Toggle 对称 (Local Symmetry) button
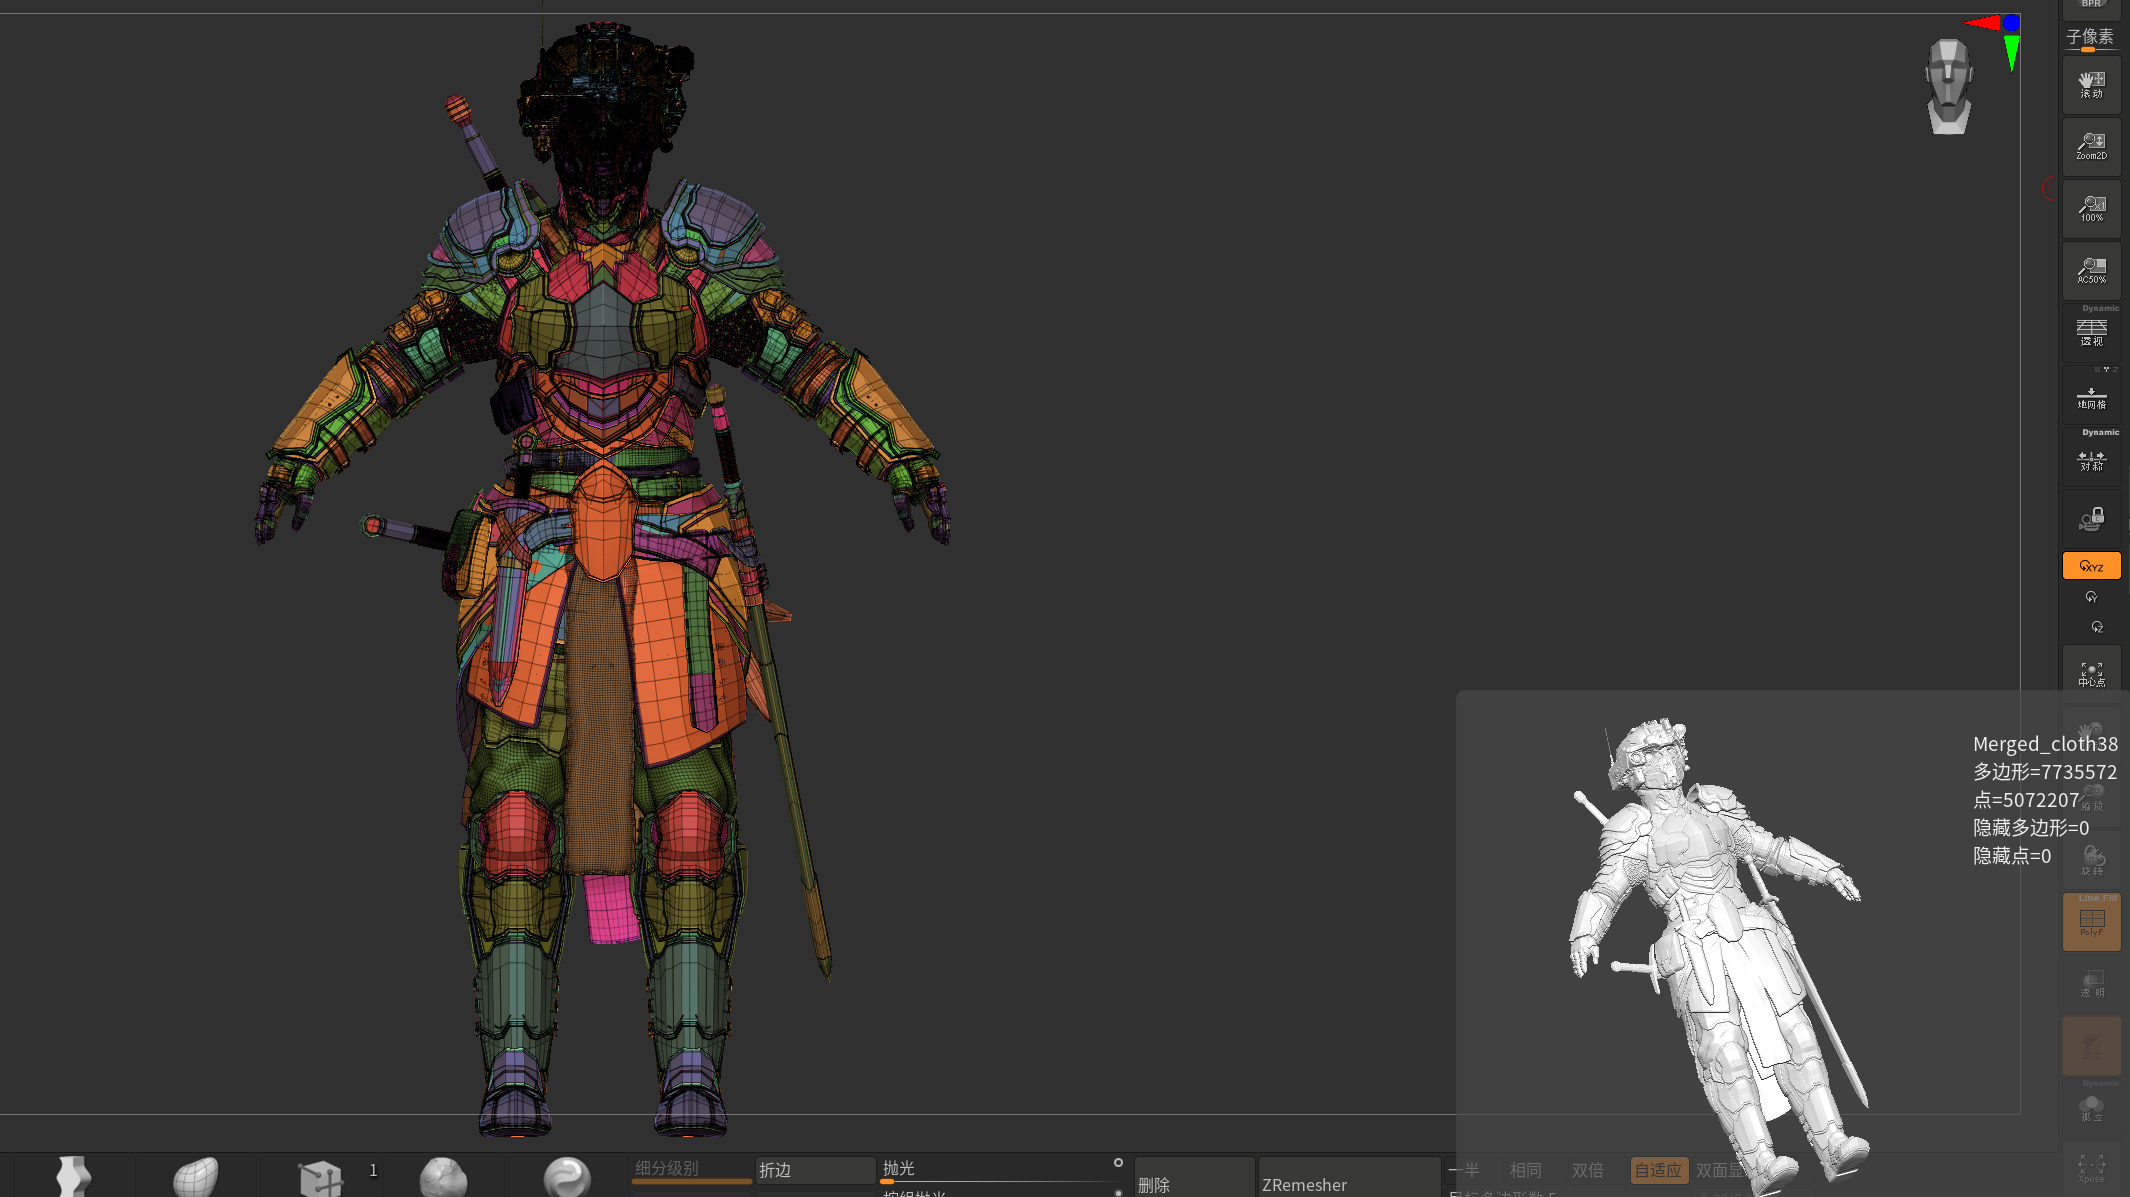2130x1197 pixels. click(2091, 458)
